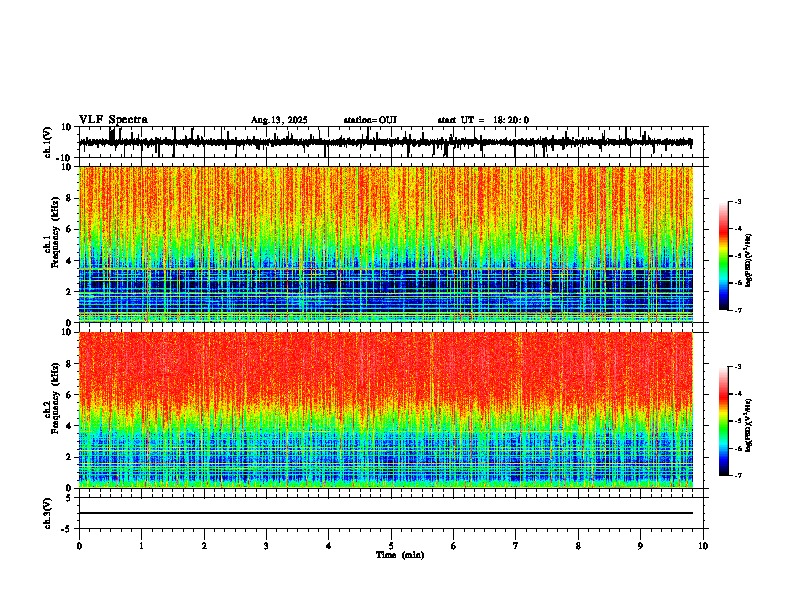Click the ch.1 color bar '-3' label
This screenshot has height=612, width=792.
(x=737, y=202)
